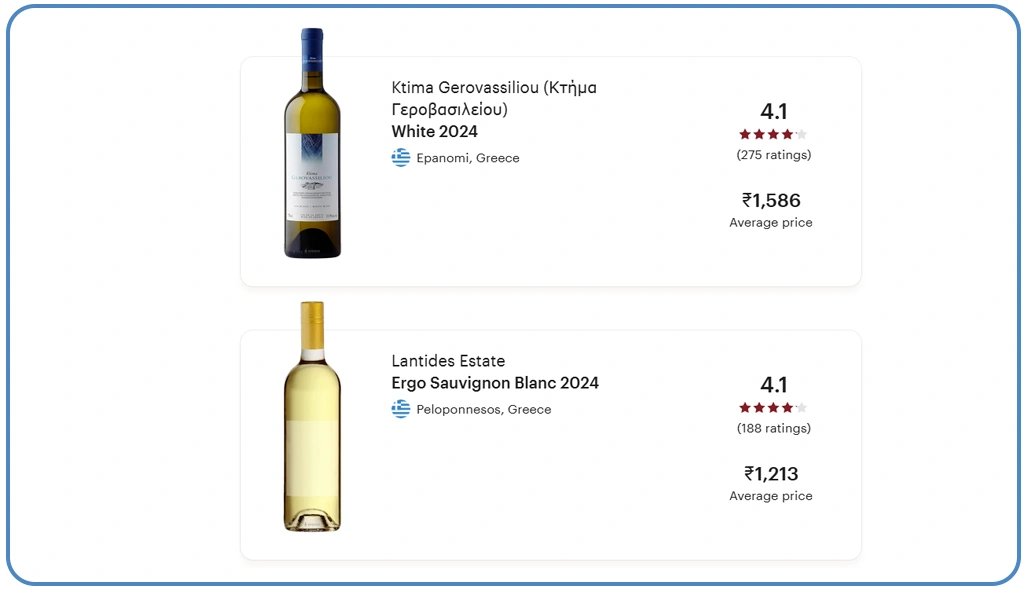Viewport: 1026px width, 589px height.
Task: View the 275 ratings count
Action: click(773, 155)
